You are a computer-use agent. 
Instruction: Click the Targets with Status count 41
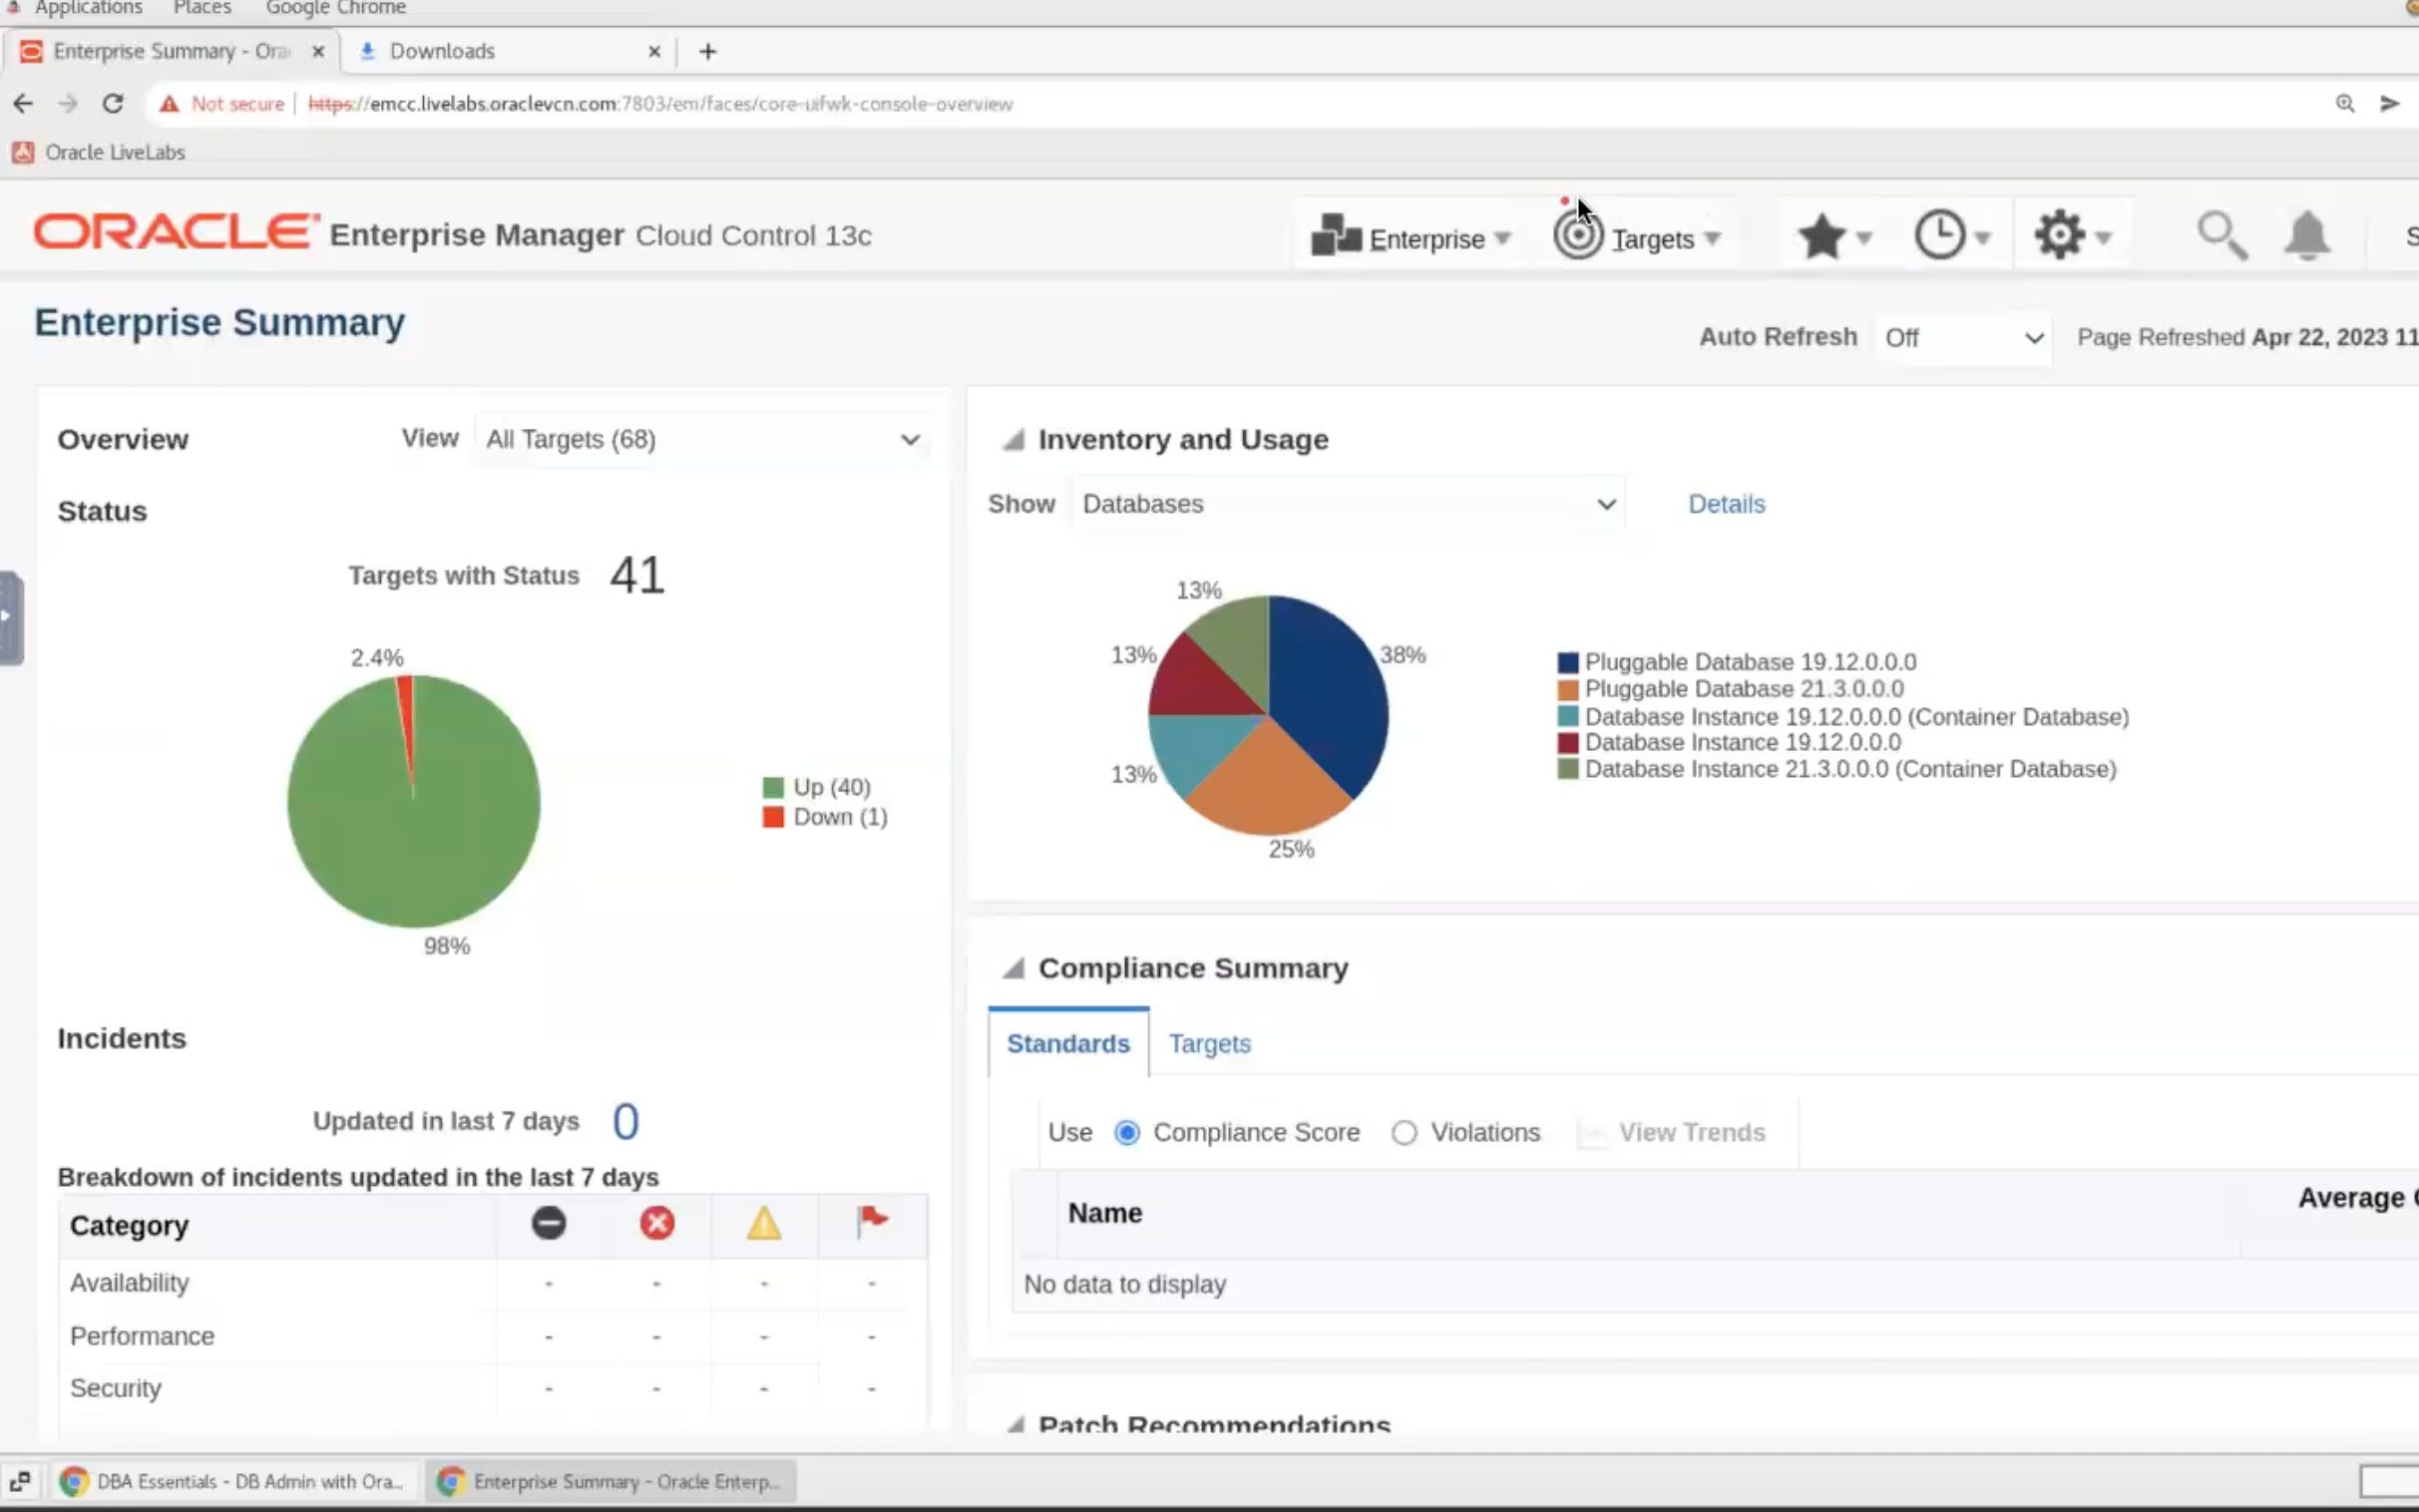(x=637, y=576)
